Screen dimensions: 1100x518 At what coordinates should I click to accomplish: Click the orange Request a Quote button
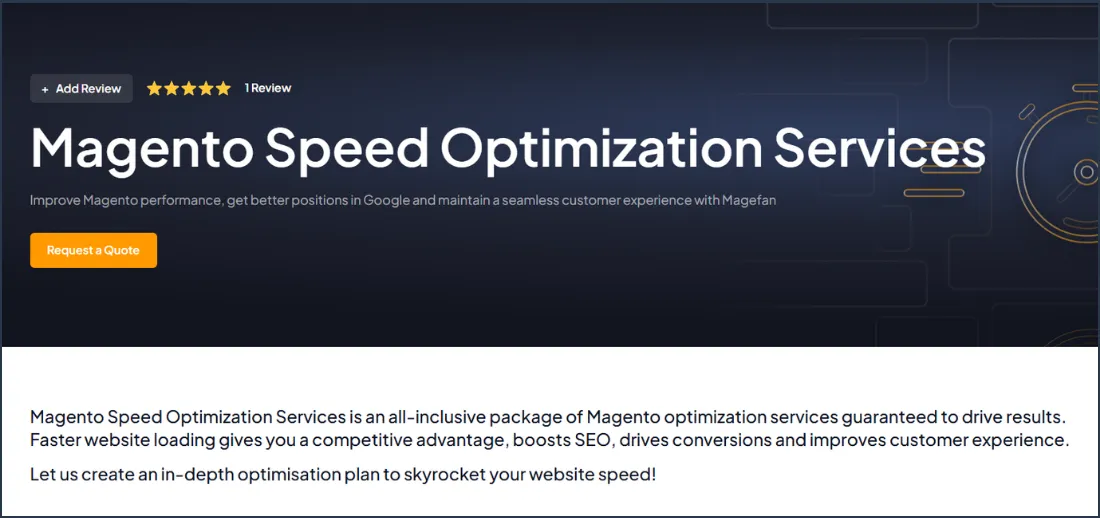point(93,251)
